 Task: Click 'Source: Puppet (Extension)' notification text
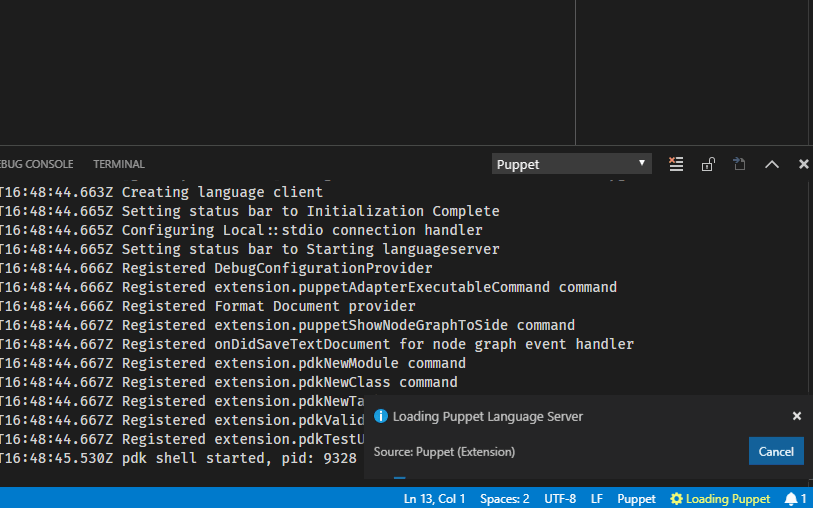pyautogui.click(x=444, y=452)
